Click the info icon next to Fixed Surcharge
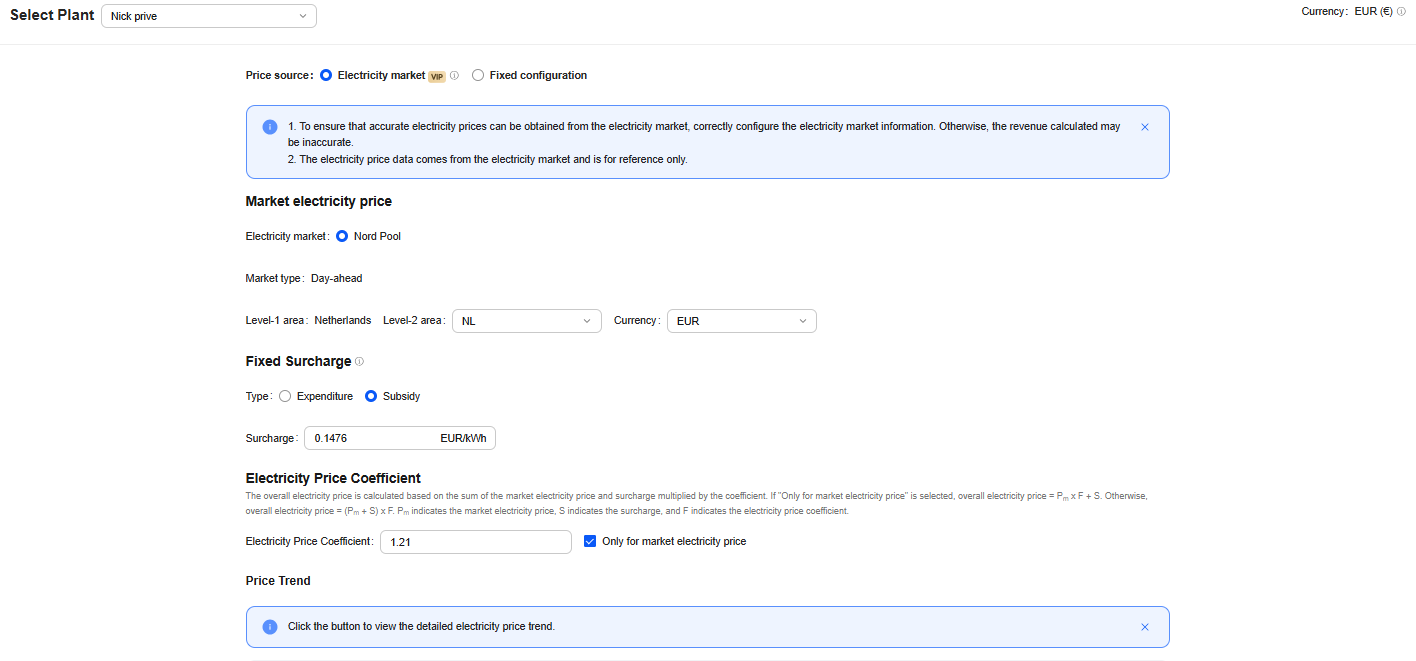Screen dimensions: 1416x661 360,361
